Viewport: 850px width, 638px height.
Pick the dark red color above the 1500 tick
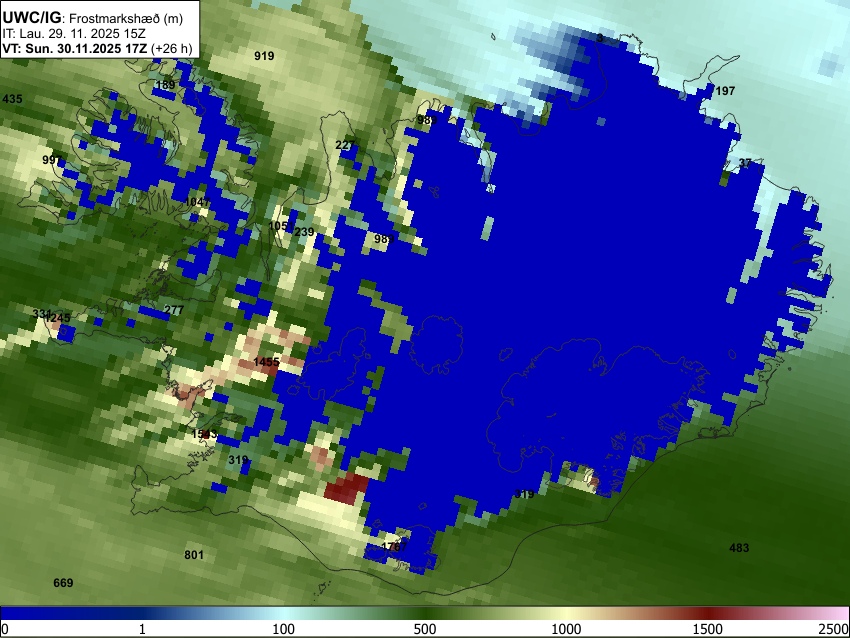coord(708,613)
